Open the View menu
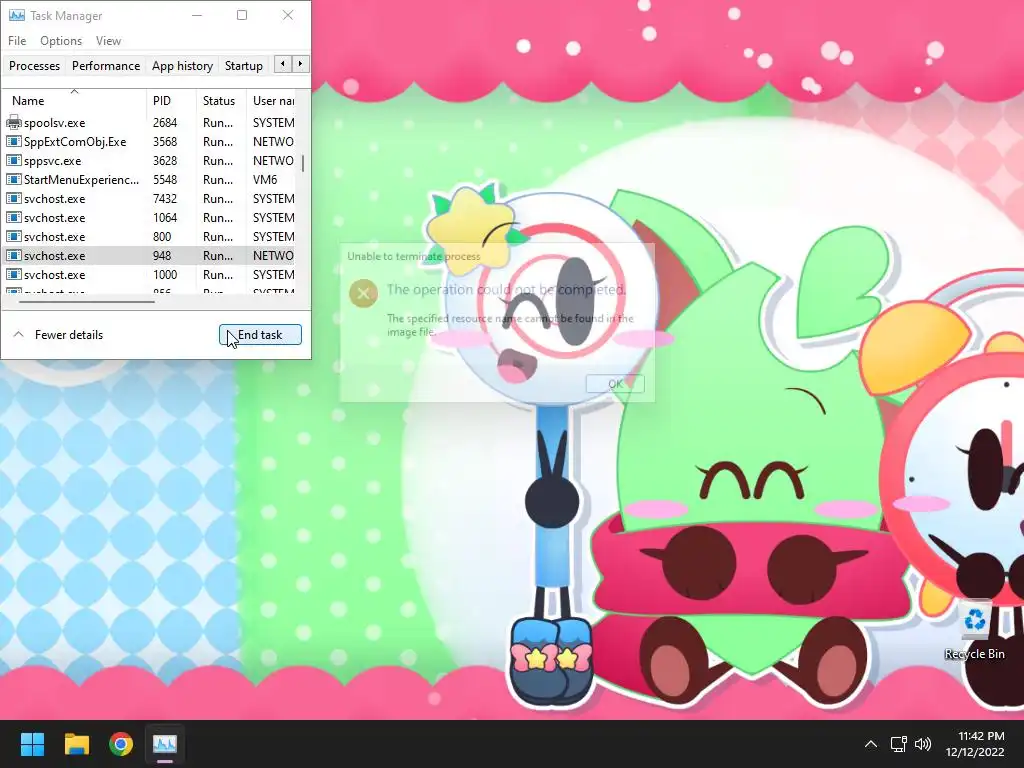The width and height of the screenshot is (1024, 768). click(108, 40)
